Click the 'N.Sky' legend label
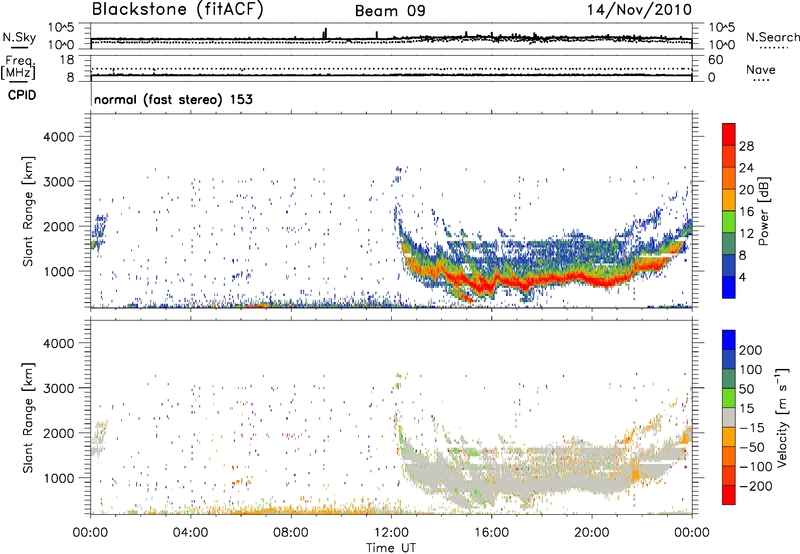 tap(19, 37)
